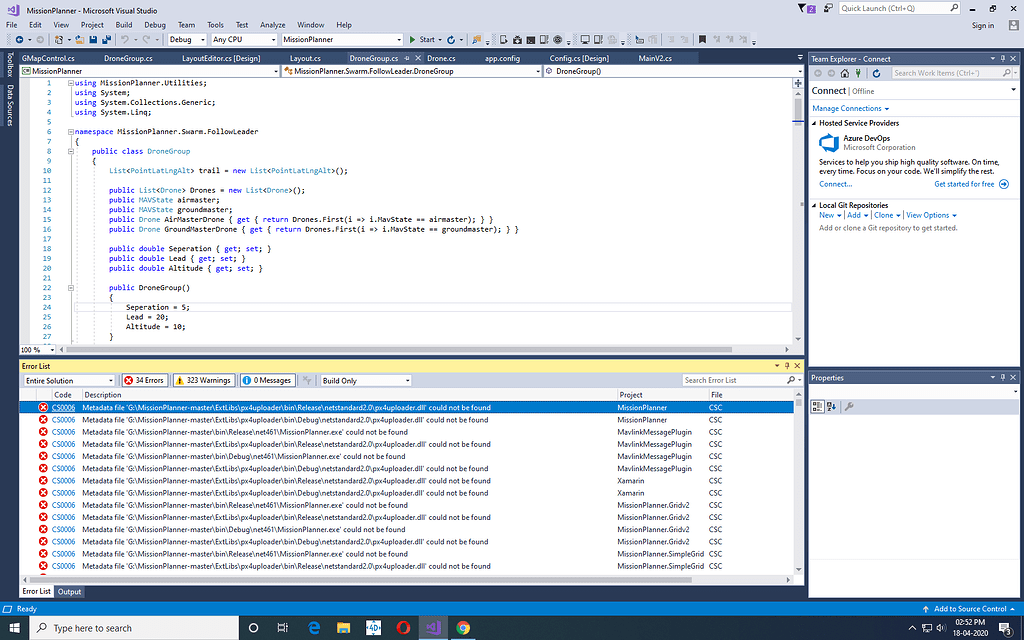Click the notifications flag icon in title bar
This screenshot has height=640, width=1024.
(x=804, y=9)
